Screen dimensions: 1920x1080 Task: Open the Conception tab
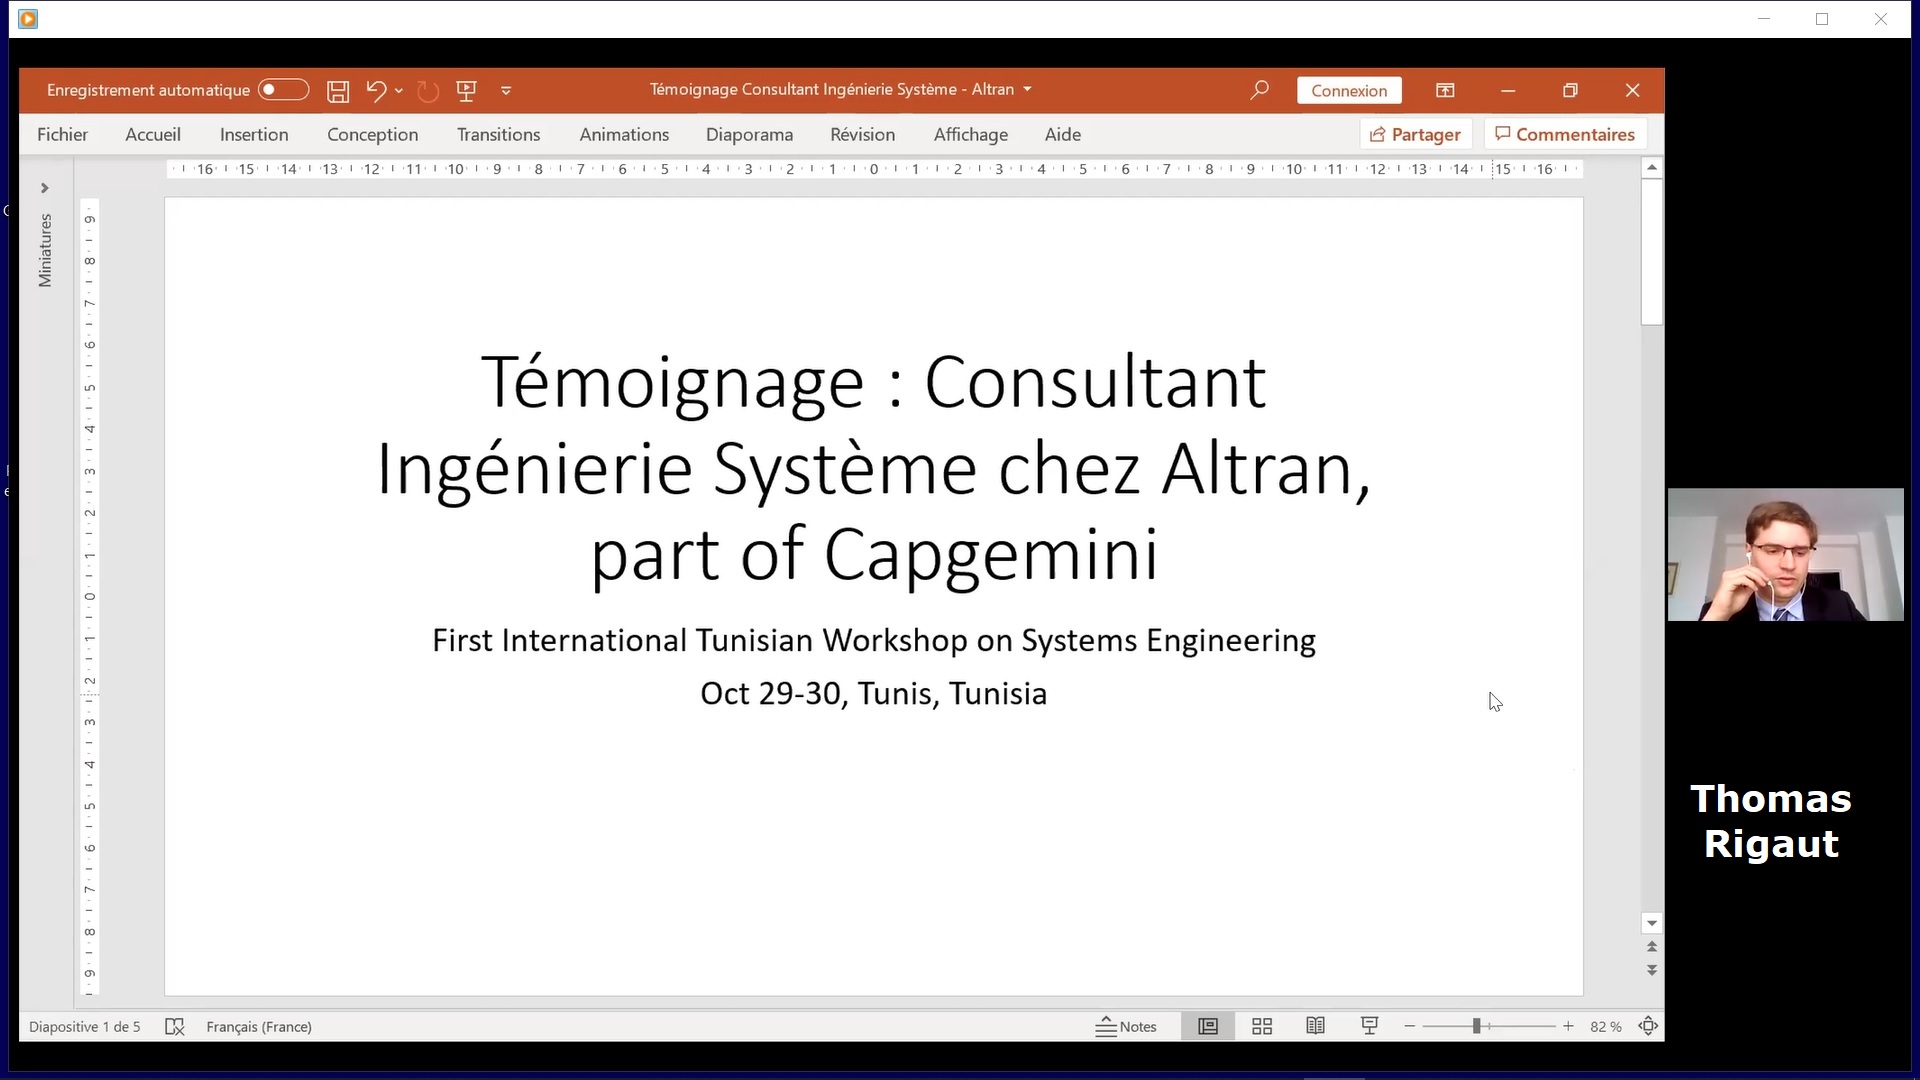point(372,135)
